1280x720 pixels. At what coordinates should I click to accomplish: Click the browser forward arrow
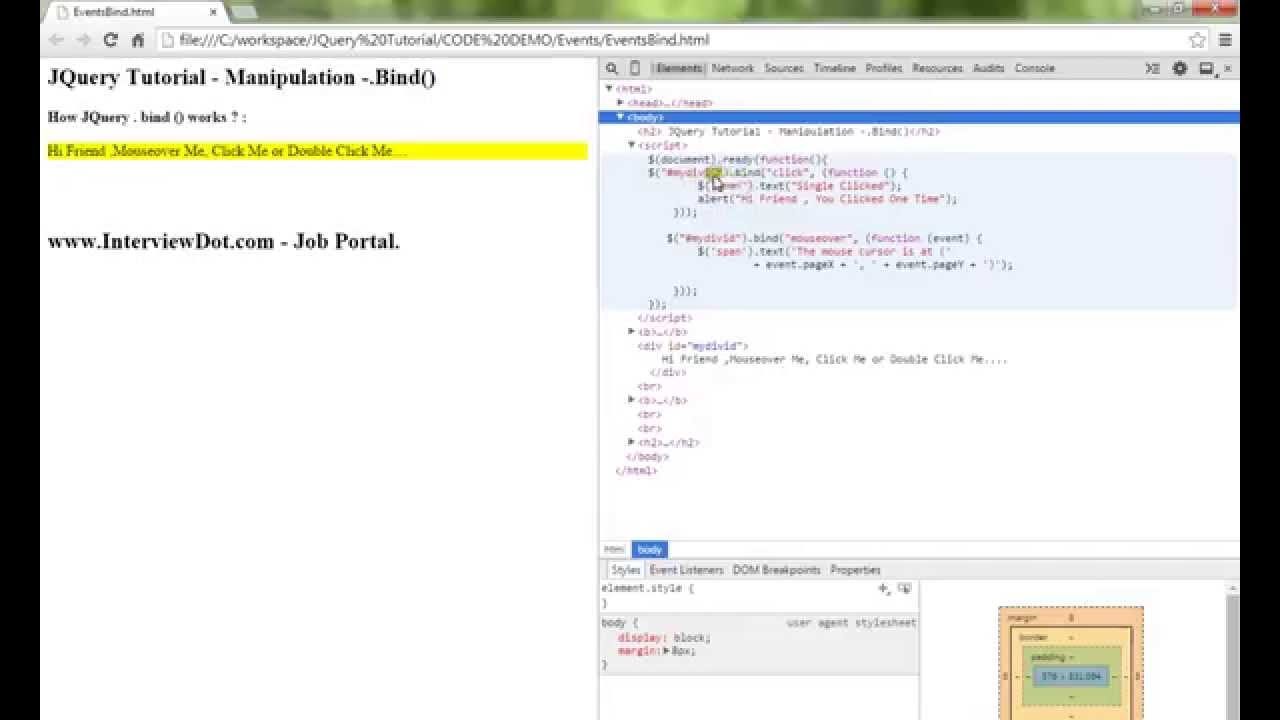pyautogui.click(x=84, y=40)
